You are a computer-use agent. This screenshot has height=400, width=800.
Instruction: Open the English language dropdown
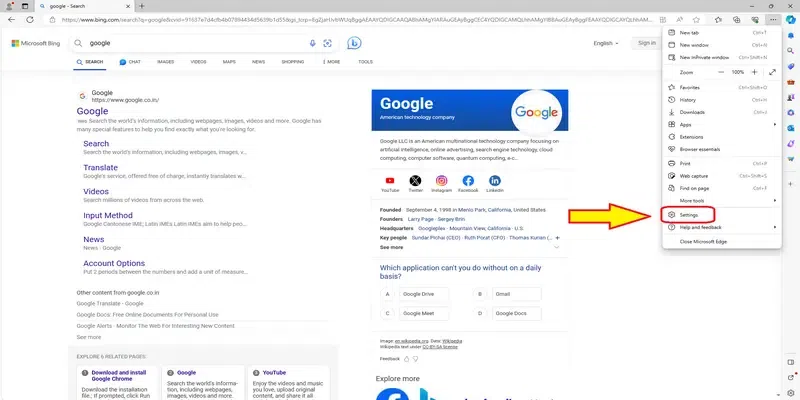(x=606, y=43)
